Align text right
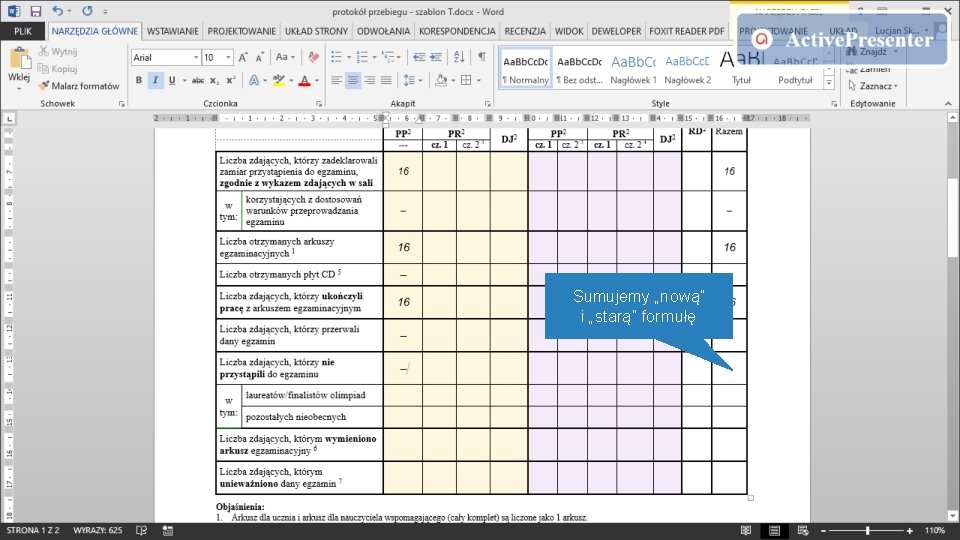This screenshot has width=960, height=540. (x=369, y=80)
